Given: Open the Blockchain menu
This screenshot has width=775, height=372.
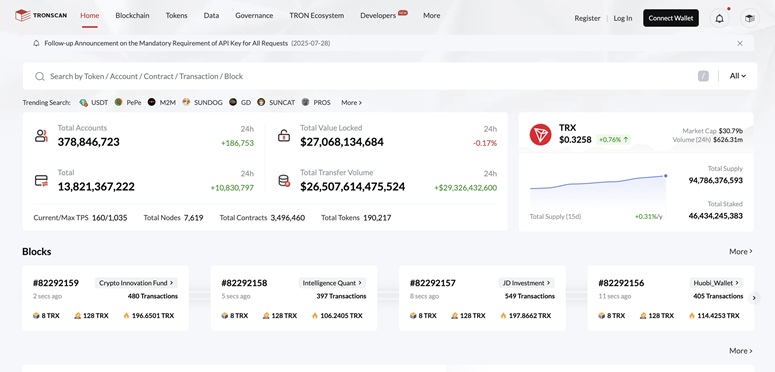Looking at the screenshot, I should click(132, 15).
